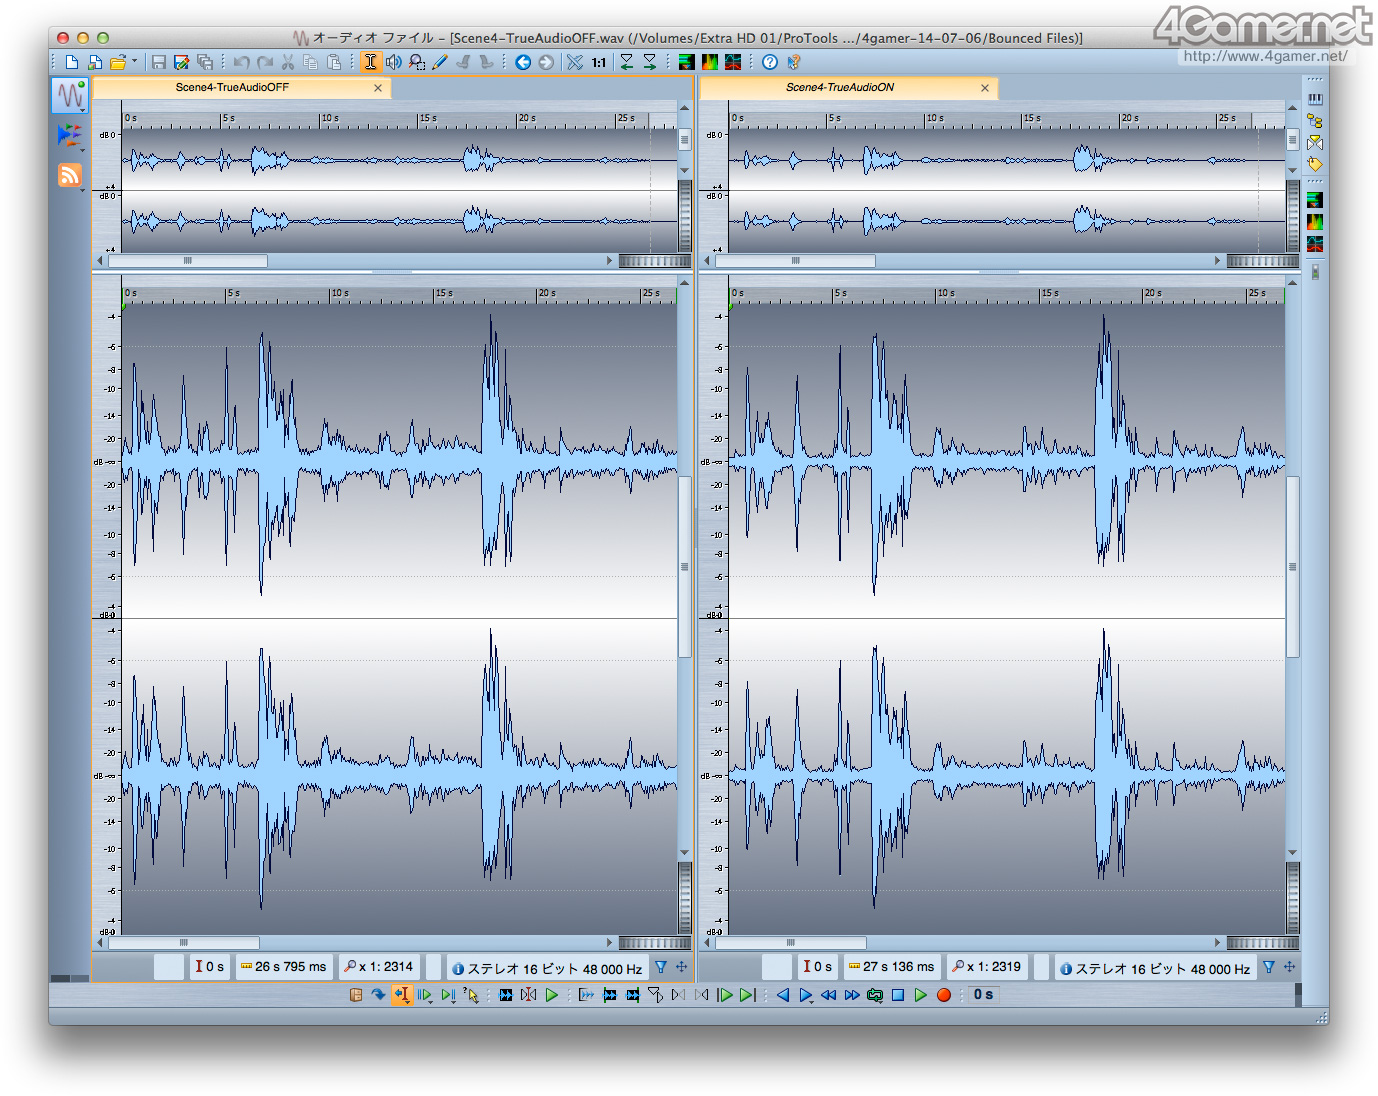This screenshot has height=1096, width=1378.
Task: Expand filter funnel in right status bar
Action: point(1269,967)
